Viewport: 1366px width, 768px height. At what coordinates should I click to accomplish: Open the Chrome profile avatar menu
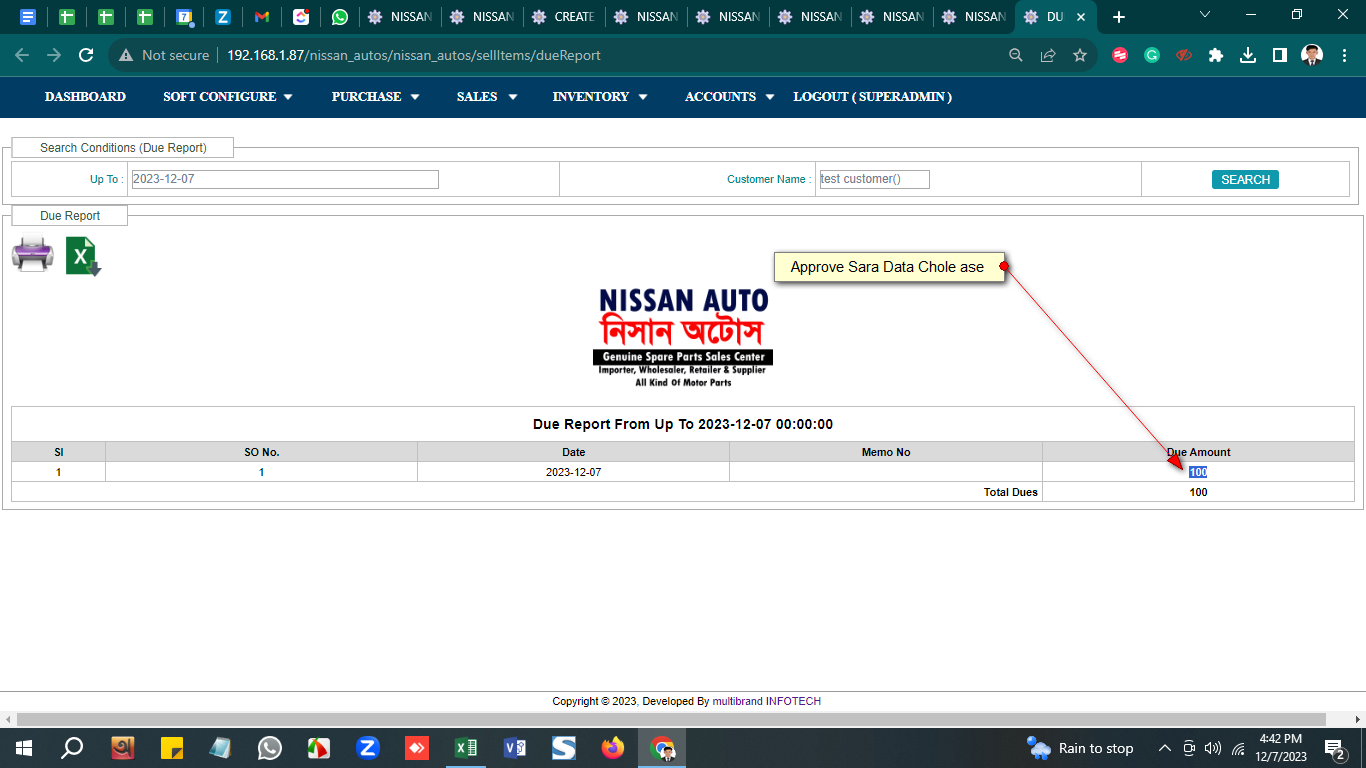[1312, 55]
